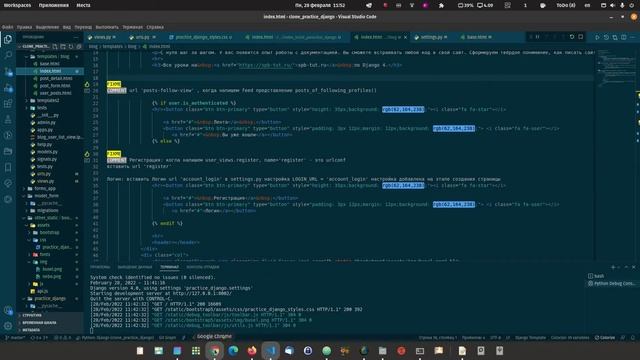Click Python Django debug config in status bar

click(116, 338)
